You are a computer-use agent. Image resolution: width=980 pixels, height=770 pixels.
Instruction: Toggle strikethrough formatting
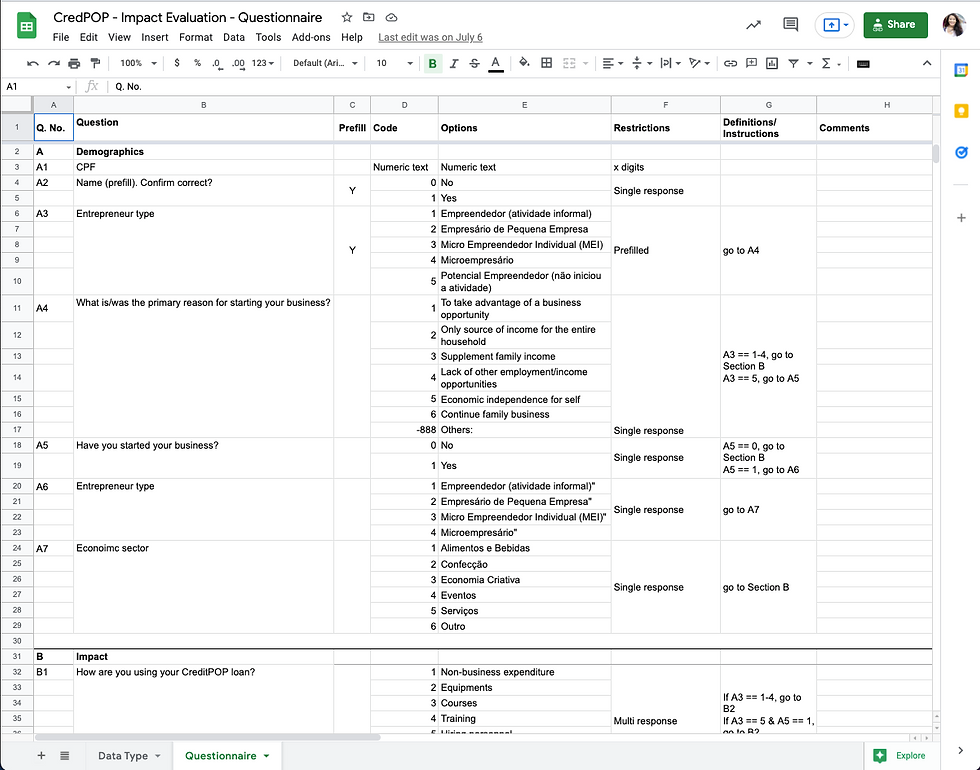tap(474, 63)
